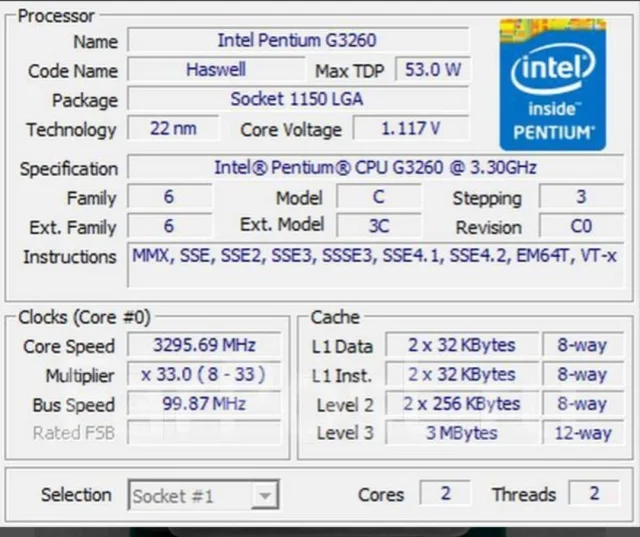Image resolution: width=640 pixels, height=537 pixels.
Task: Click the 'Rated FSB' label
Action: point(74,433)
